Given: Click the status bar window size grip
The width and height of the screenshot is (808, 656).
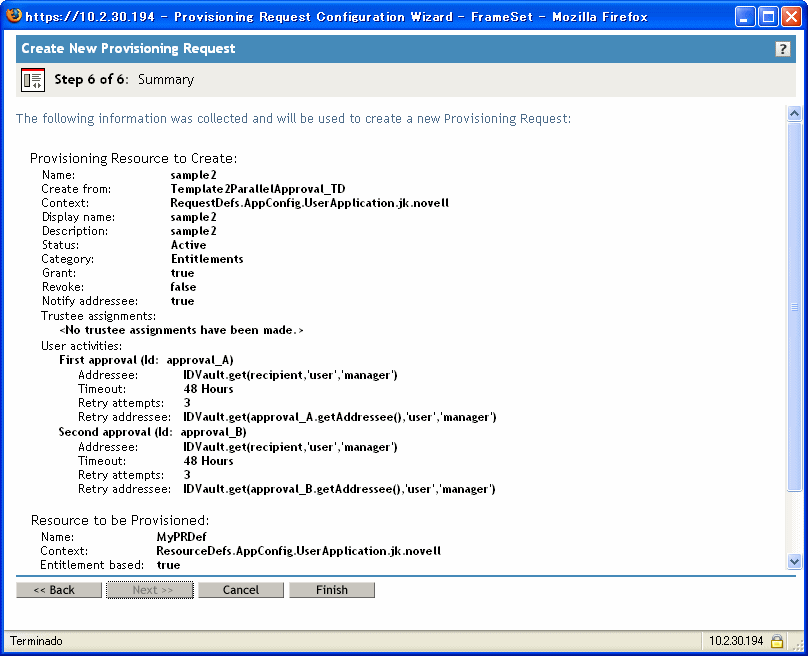Looking at the screenshot, I should 798,646.
